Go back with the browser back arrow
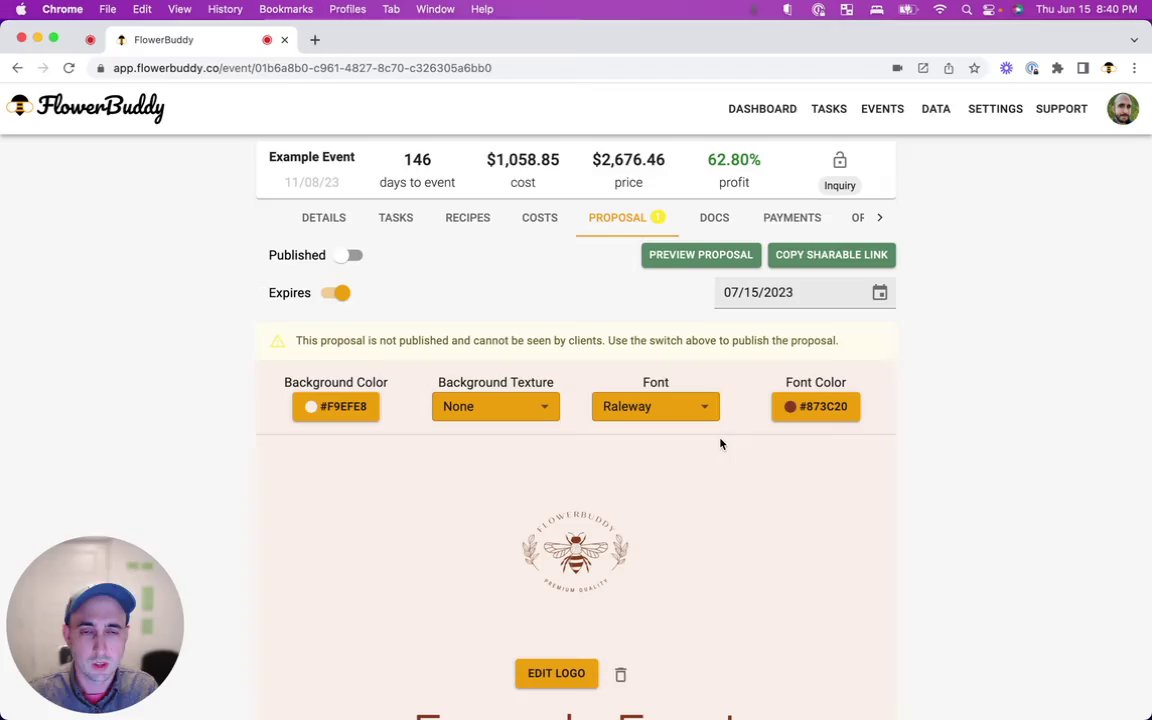This screenshot has width=1152, height=720. point(18,68)
